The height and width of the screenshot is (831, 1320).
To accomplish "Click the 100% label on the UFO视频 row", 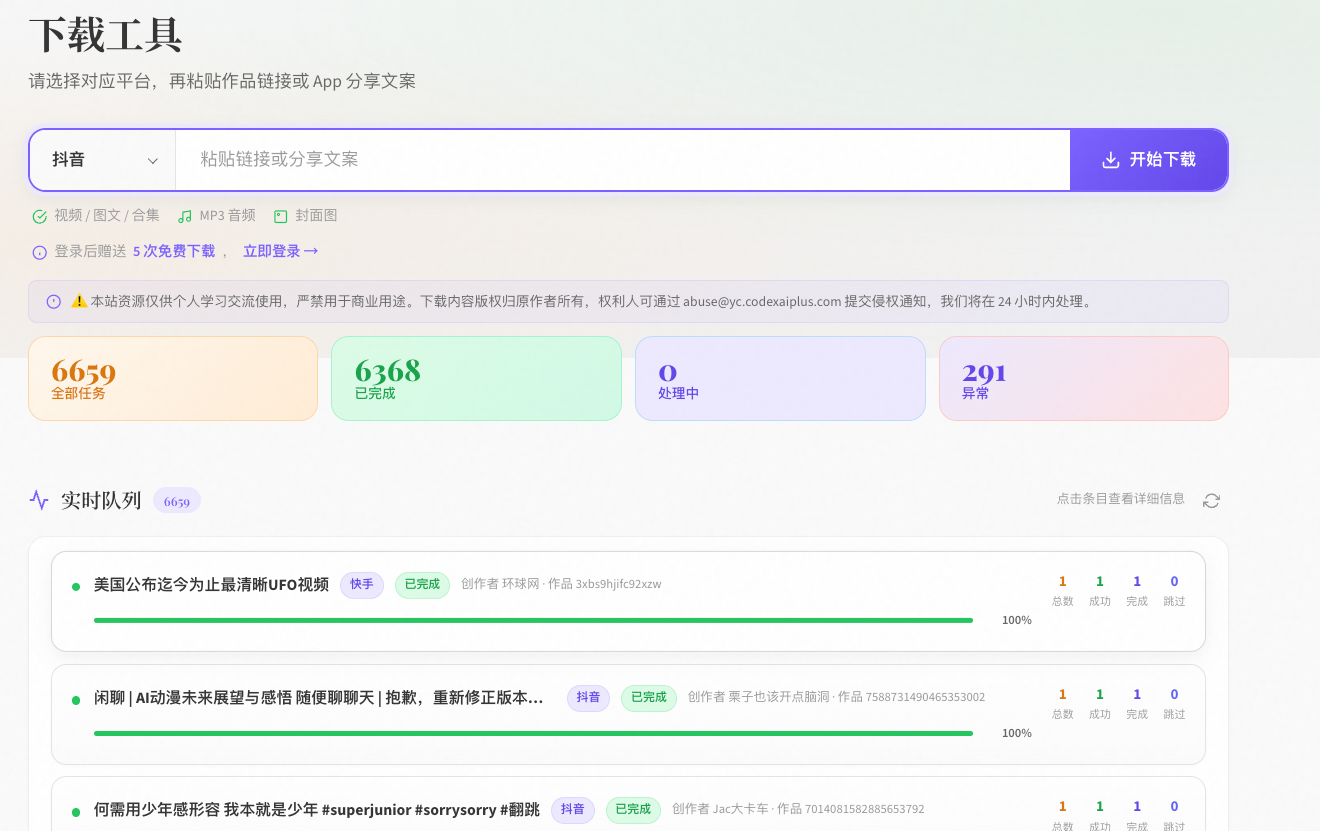I will 1017,621.
